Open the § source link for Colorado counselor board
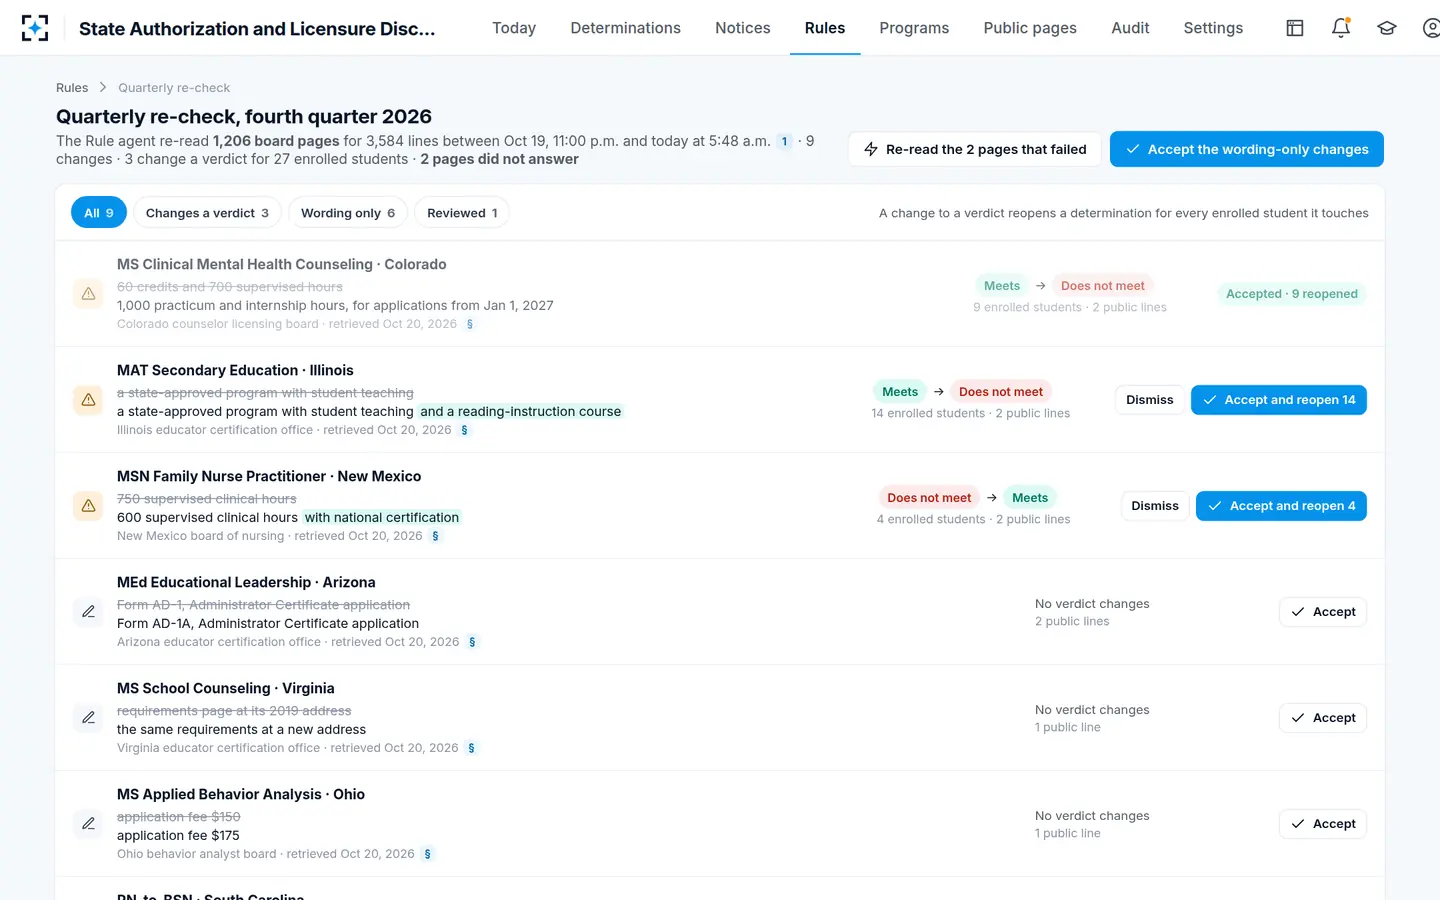Image resolution: width=1440 pixels, height=900 pixels. [x=470, y=324]
